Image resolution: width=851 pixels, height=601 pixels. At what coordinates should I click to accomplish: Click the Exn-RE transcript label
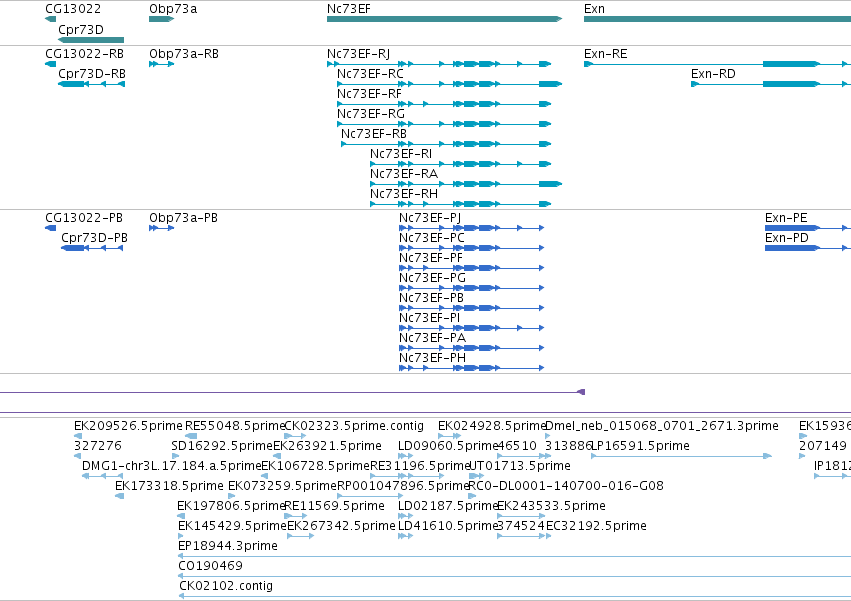[x=606, y=54]
